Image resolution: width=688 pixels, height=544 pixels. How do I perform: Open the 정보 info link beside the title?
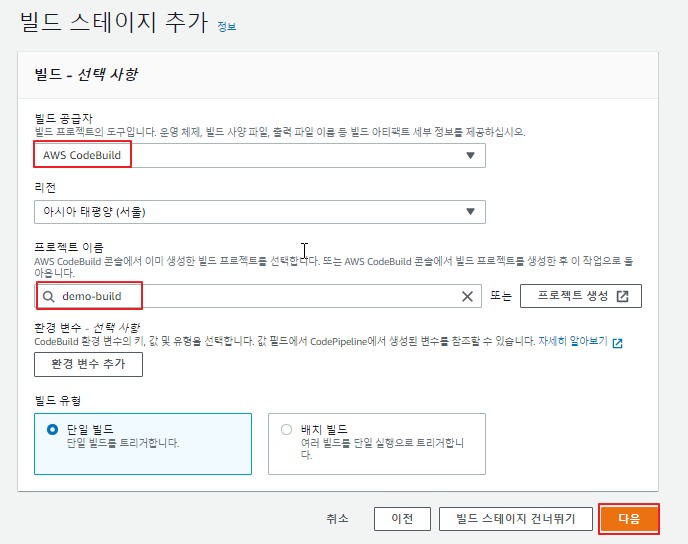point(227,27)
